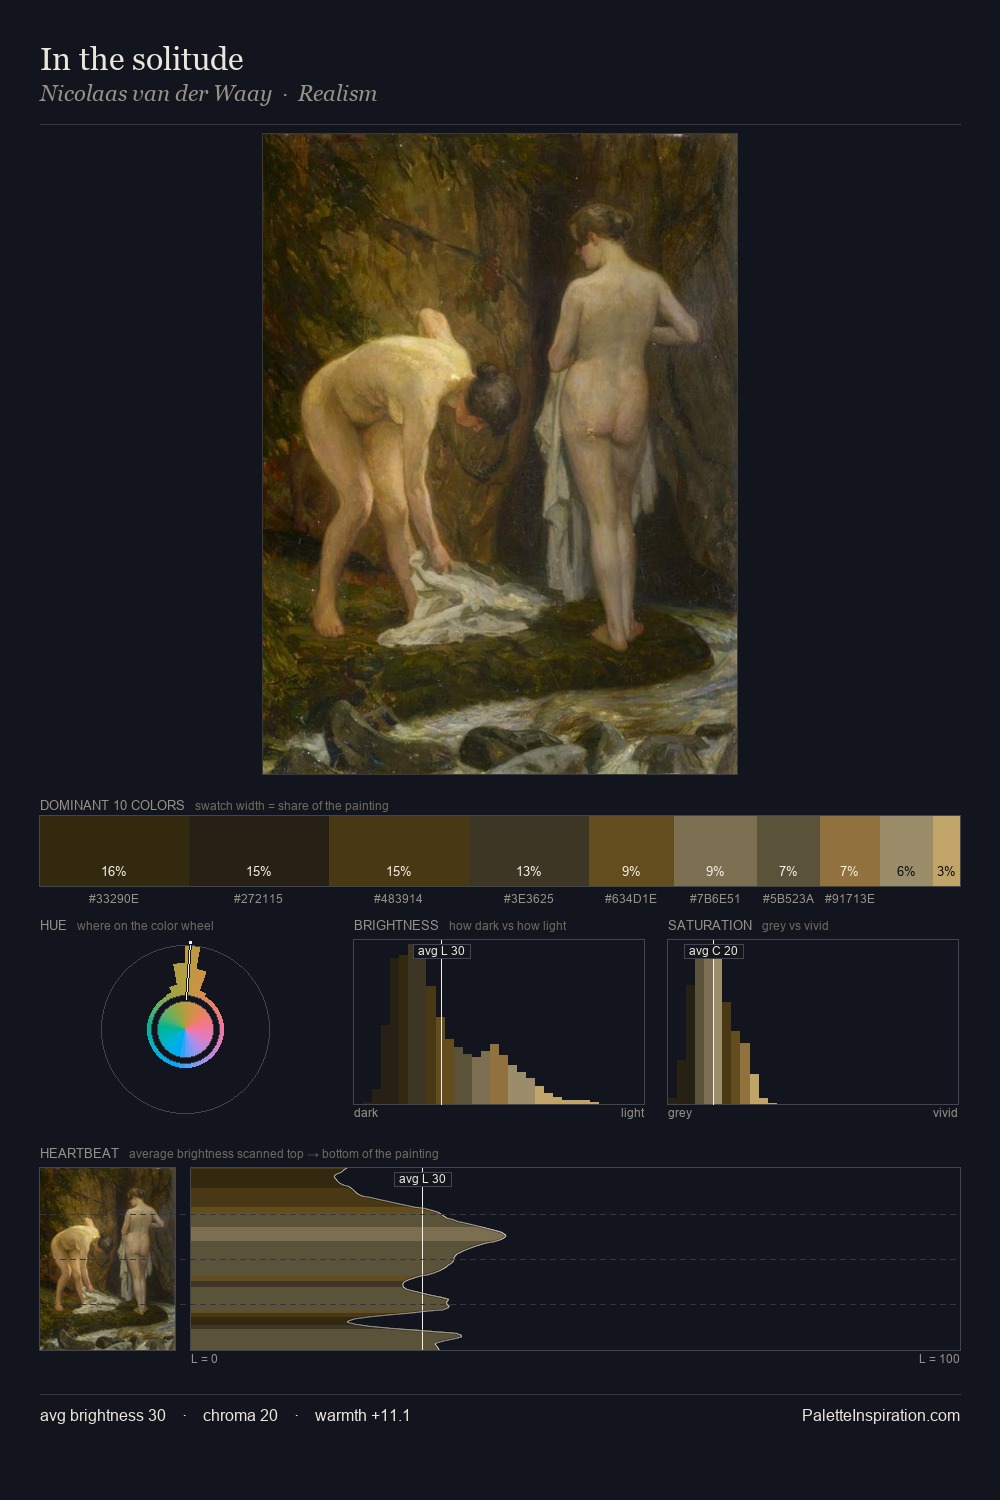
Task: Click the saturation histogram chart
Action: (x=813, y=1022)
